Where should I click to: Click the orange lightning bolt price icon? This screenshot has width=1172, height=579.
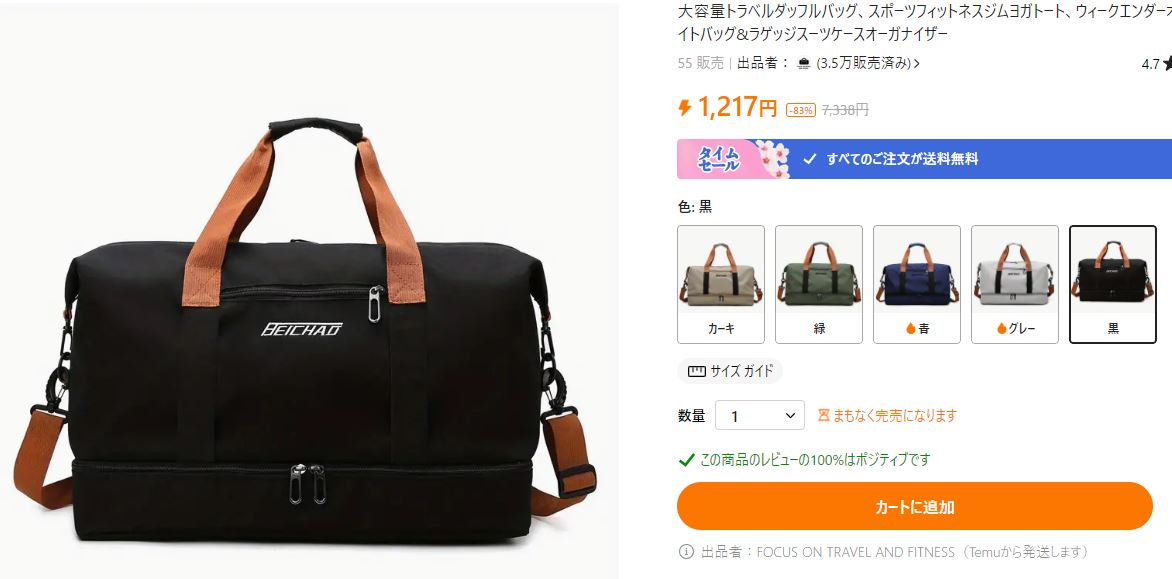tap(685, 108)
